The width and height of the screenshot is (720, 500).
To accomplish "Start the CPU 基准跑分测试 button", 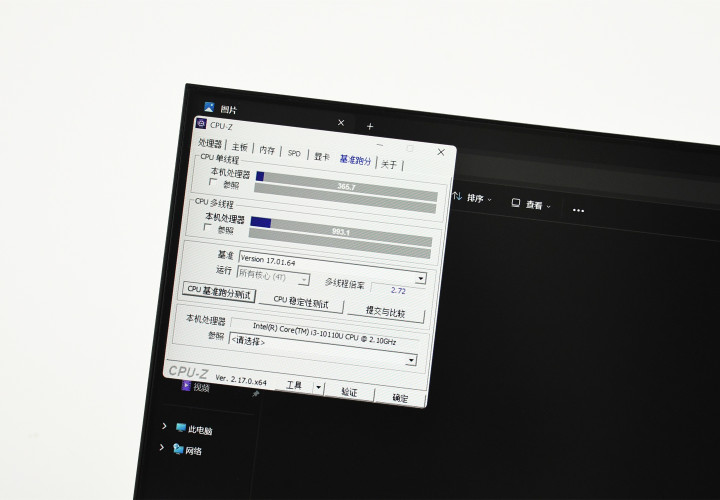I will (219, 292).
